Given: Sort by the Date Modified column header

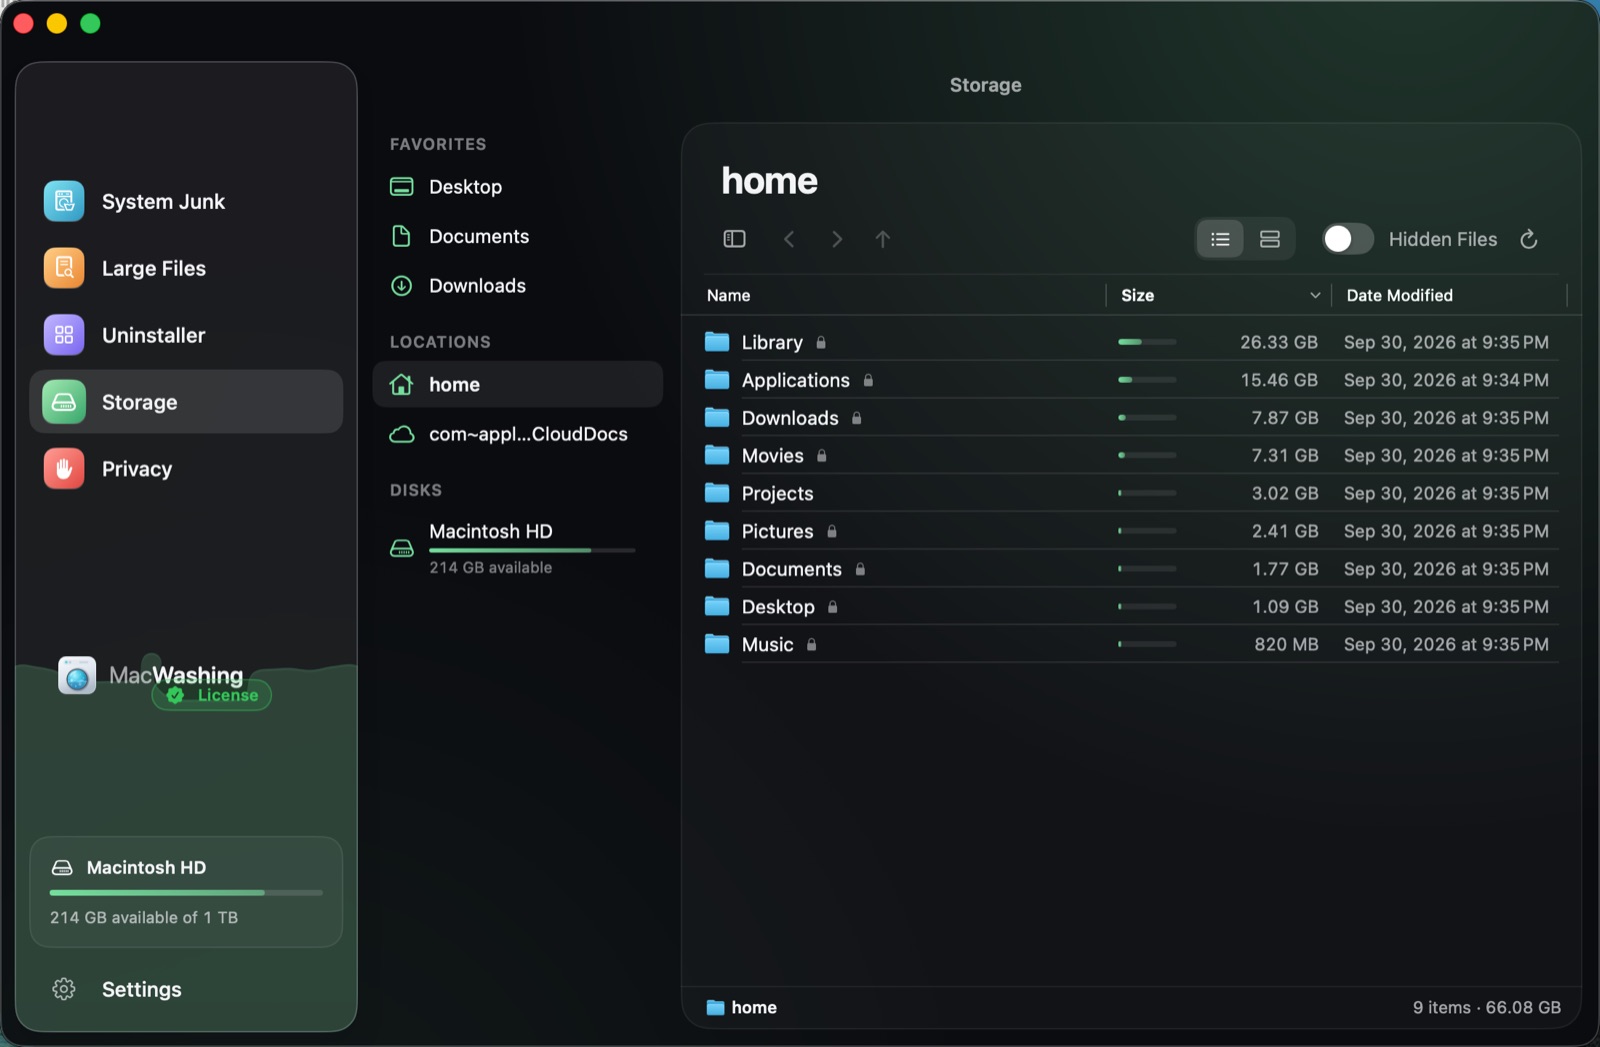Looking at the screenshot, I should pos(1399,295).
